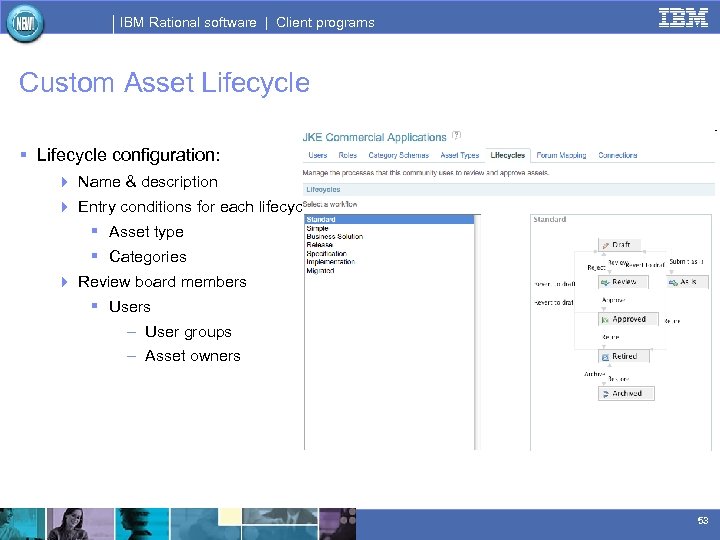This screenshot has width=720, height=540.
Task: Click the 'Users' bullet text
Action: click(x=129, y=307)
